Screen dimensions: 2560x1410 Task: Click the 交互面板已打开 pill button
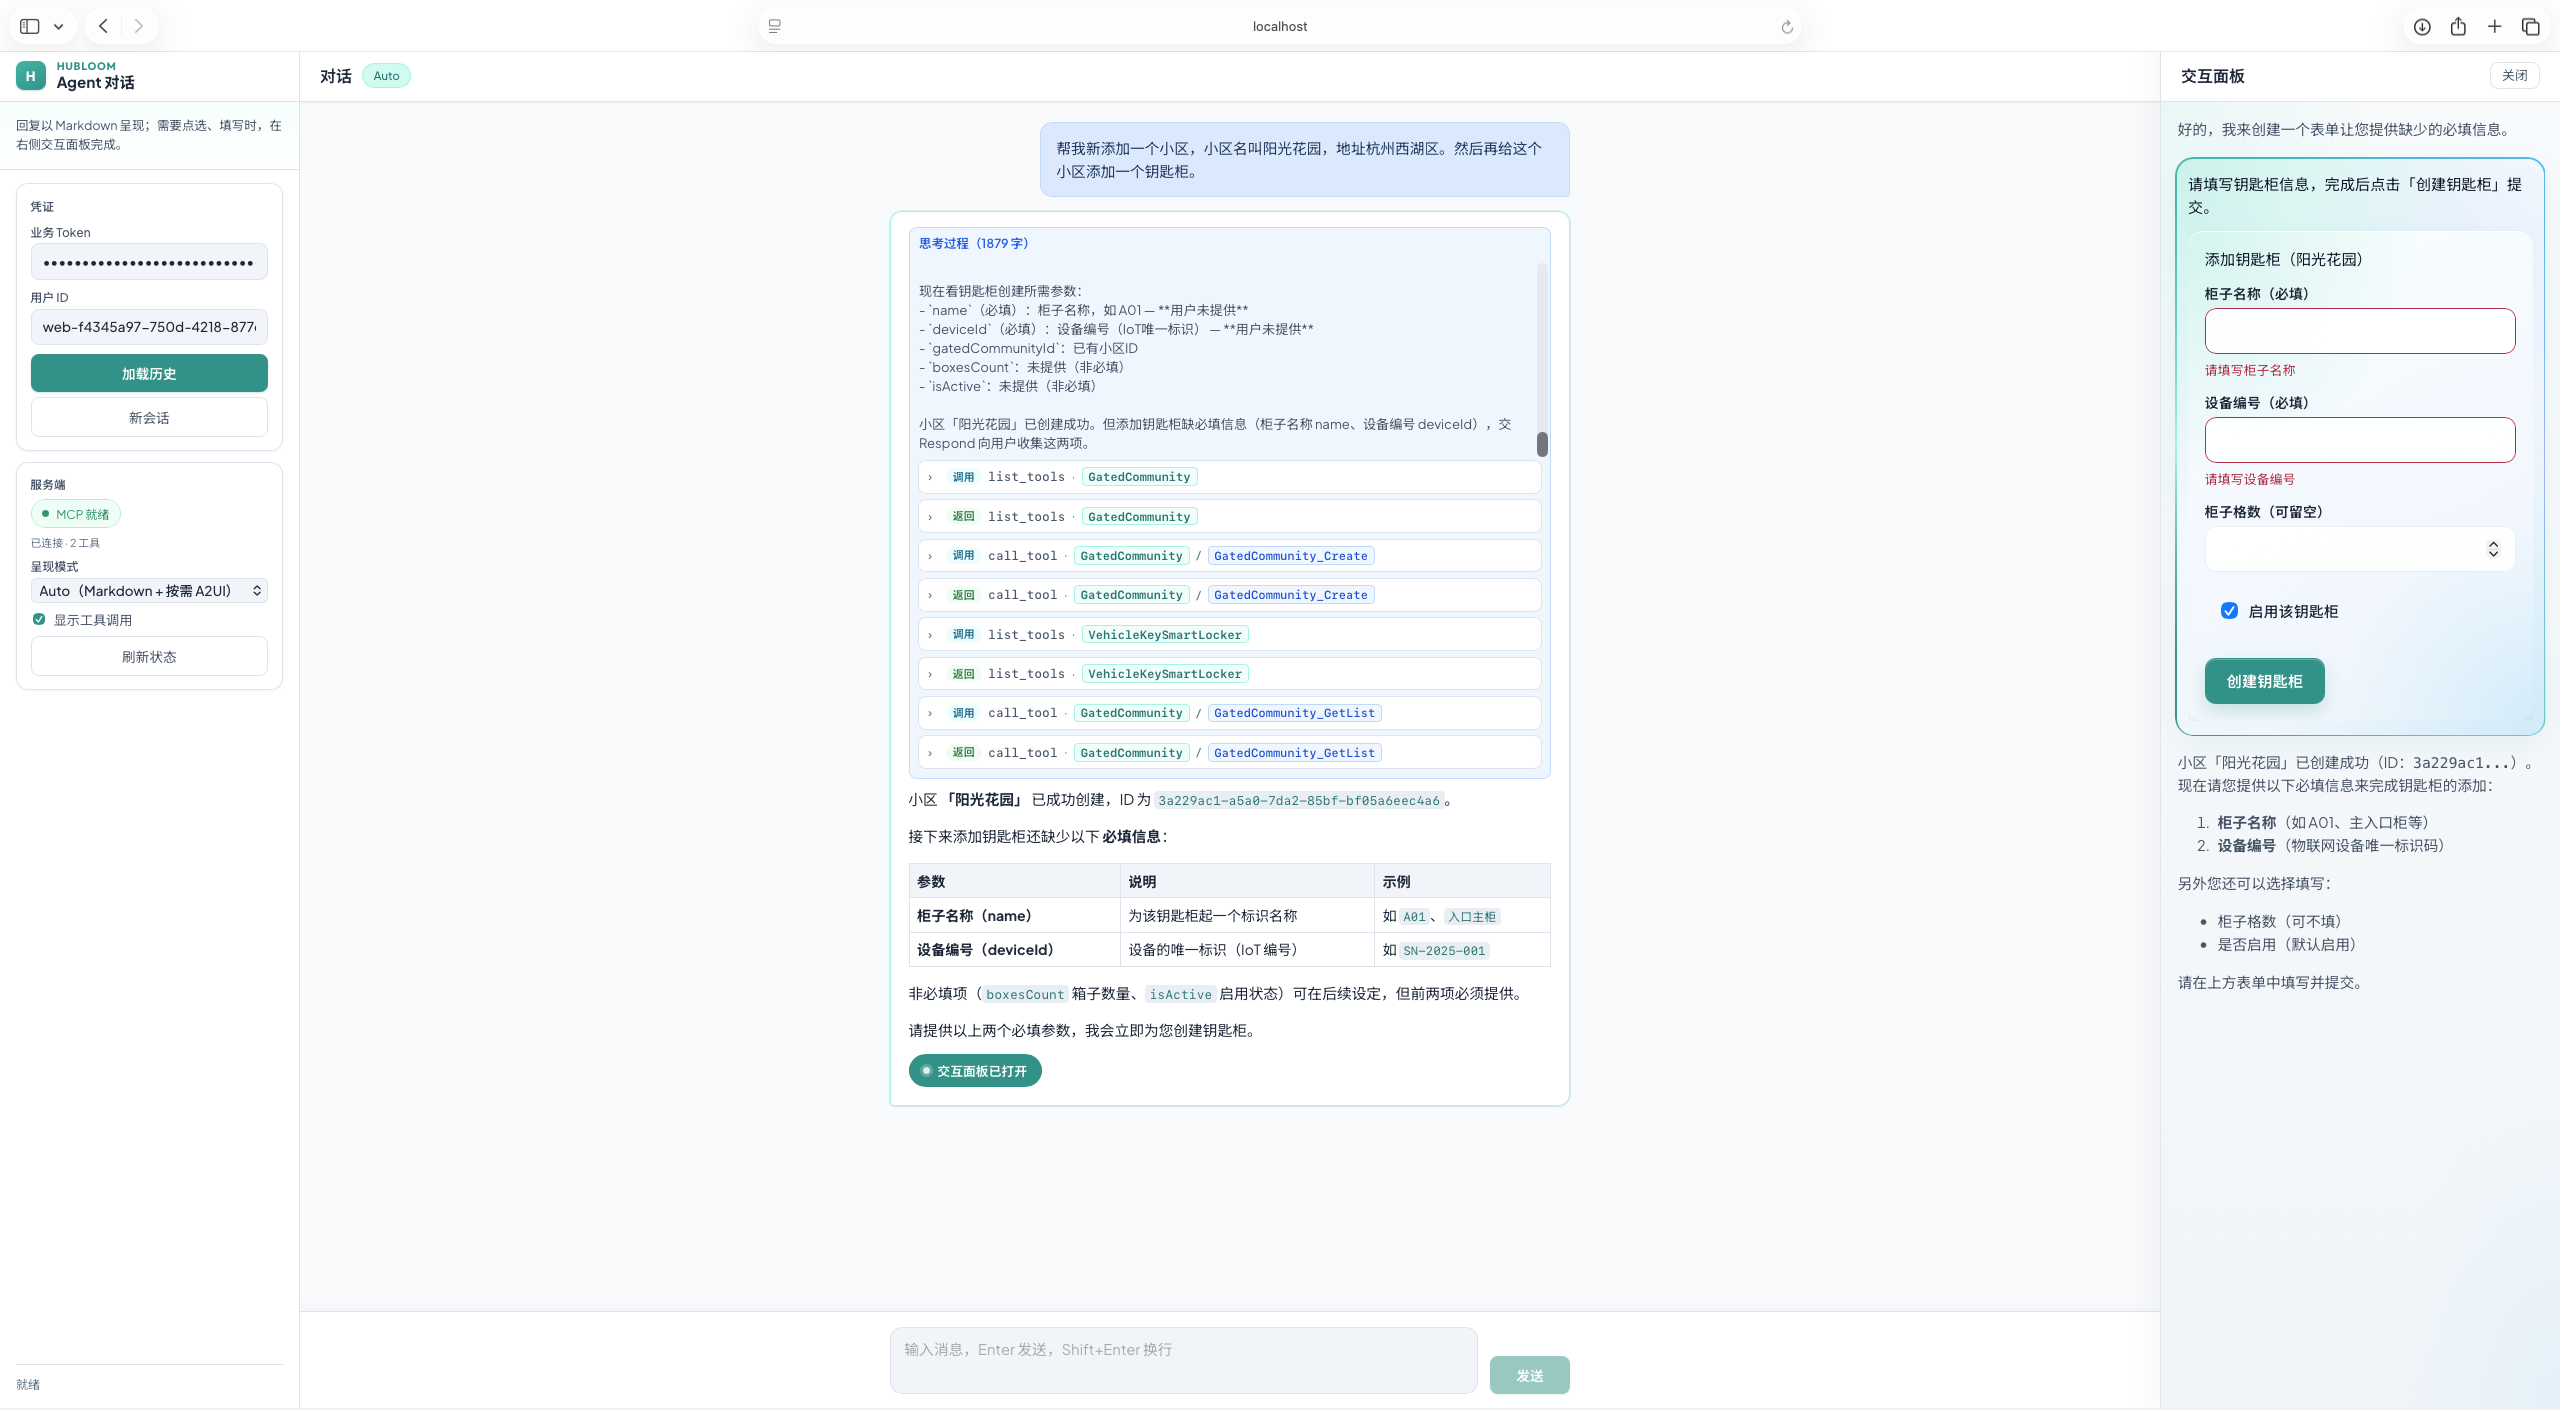tap(975, 1070)
